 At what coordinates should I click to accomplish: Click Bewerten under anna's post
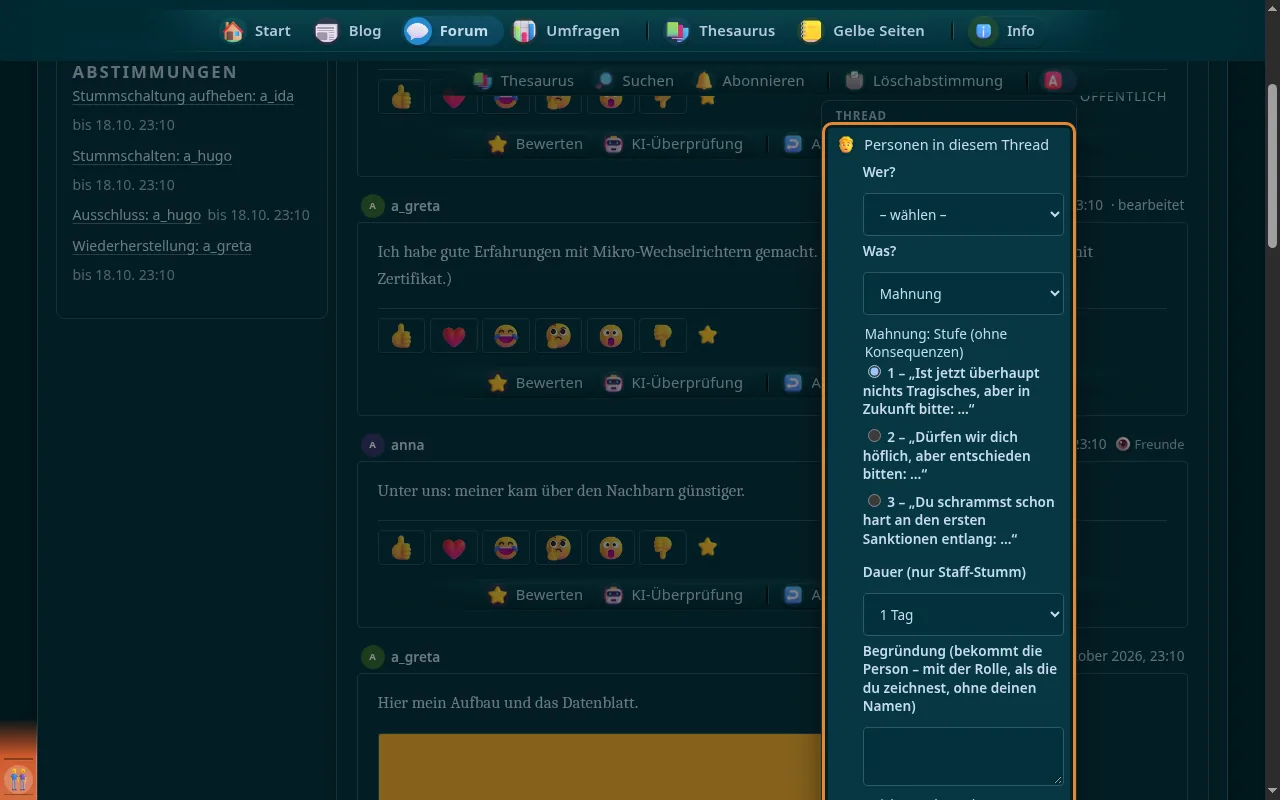tap(535, 595)
